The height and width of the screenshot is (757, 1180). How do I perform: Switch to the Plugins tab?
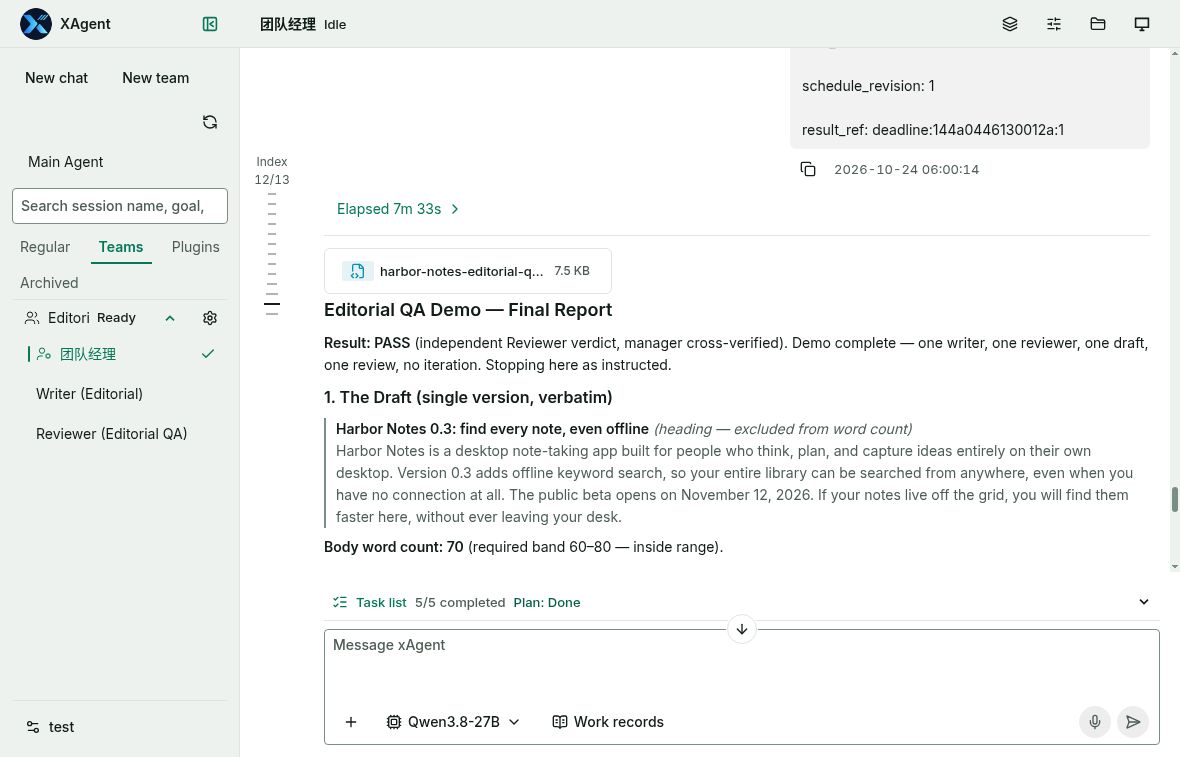[x=196, y=247]
